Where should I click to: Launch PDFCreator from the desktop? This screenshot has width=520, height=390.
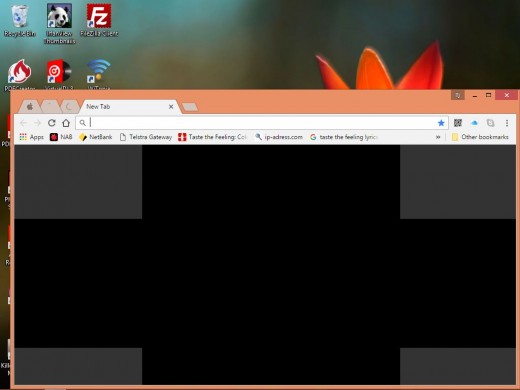tap(20, 74)
